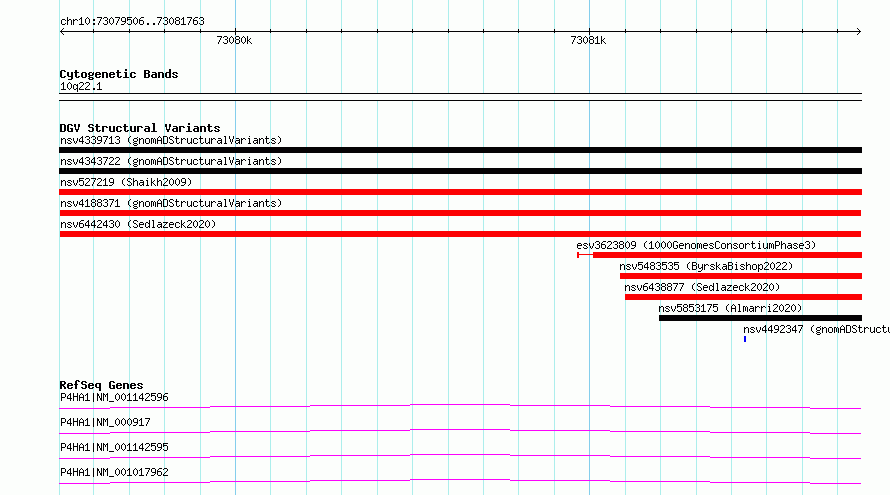890x495 pixels.
Task: Click the chr10:73079506..73081763 coordinate label
Action: (132, 21)
